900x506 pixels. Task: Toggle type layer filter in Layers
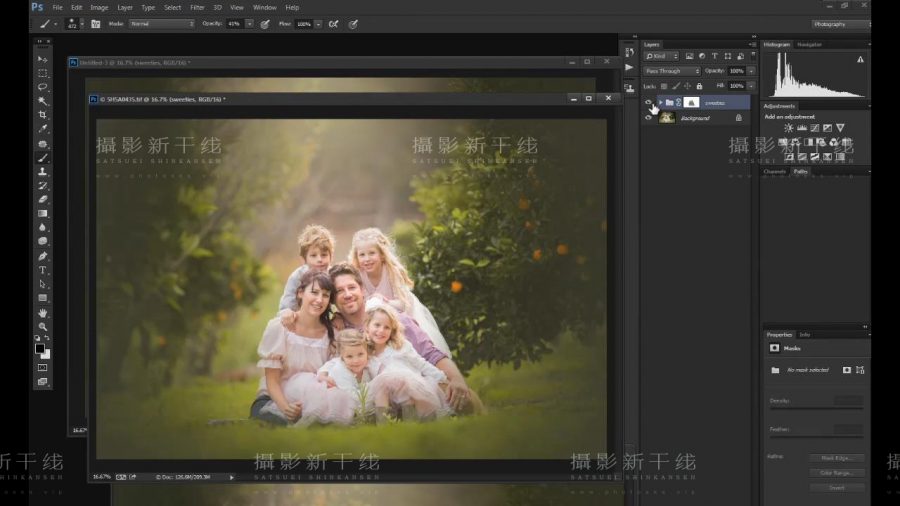[715, 56]
